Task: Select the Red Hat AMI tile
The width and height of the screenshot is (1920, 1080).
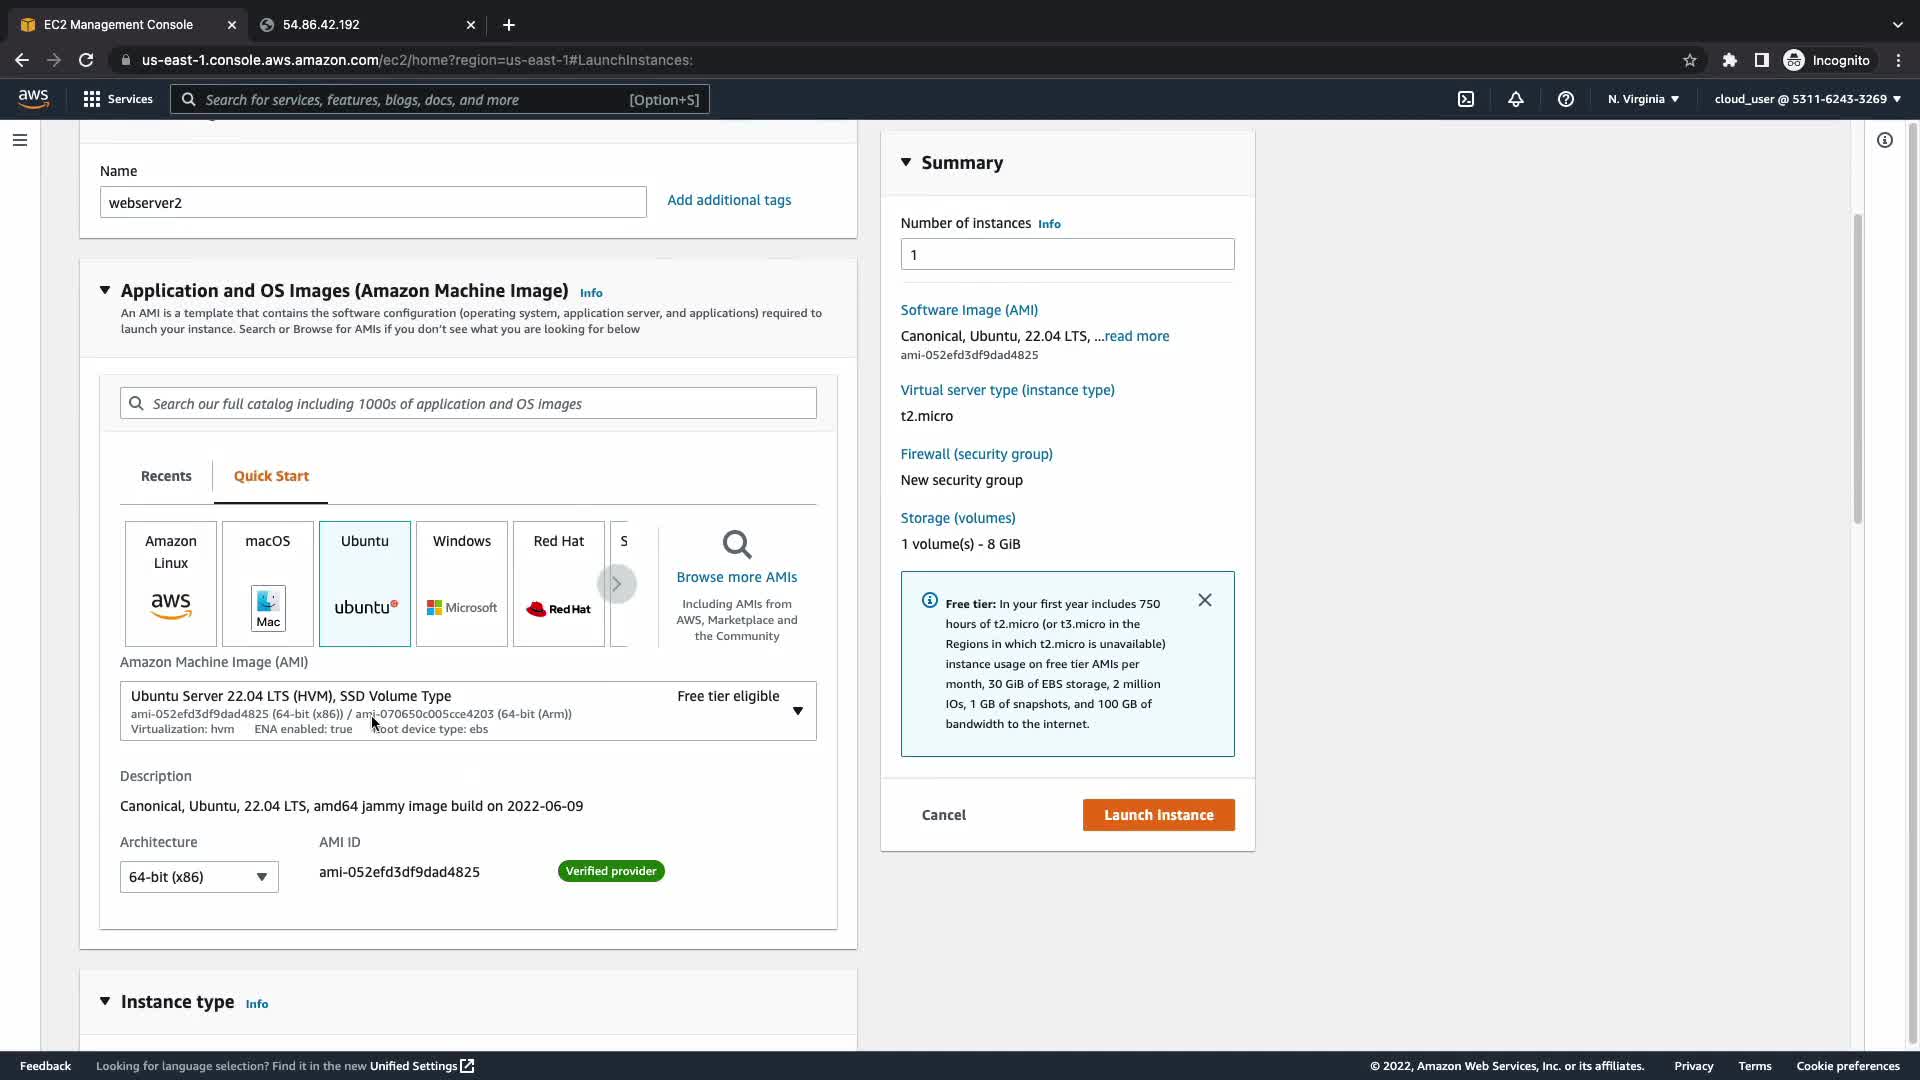Action: click(559, 583)
